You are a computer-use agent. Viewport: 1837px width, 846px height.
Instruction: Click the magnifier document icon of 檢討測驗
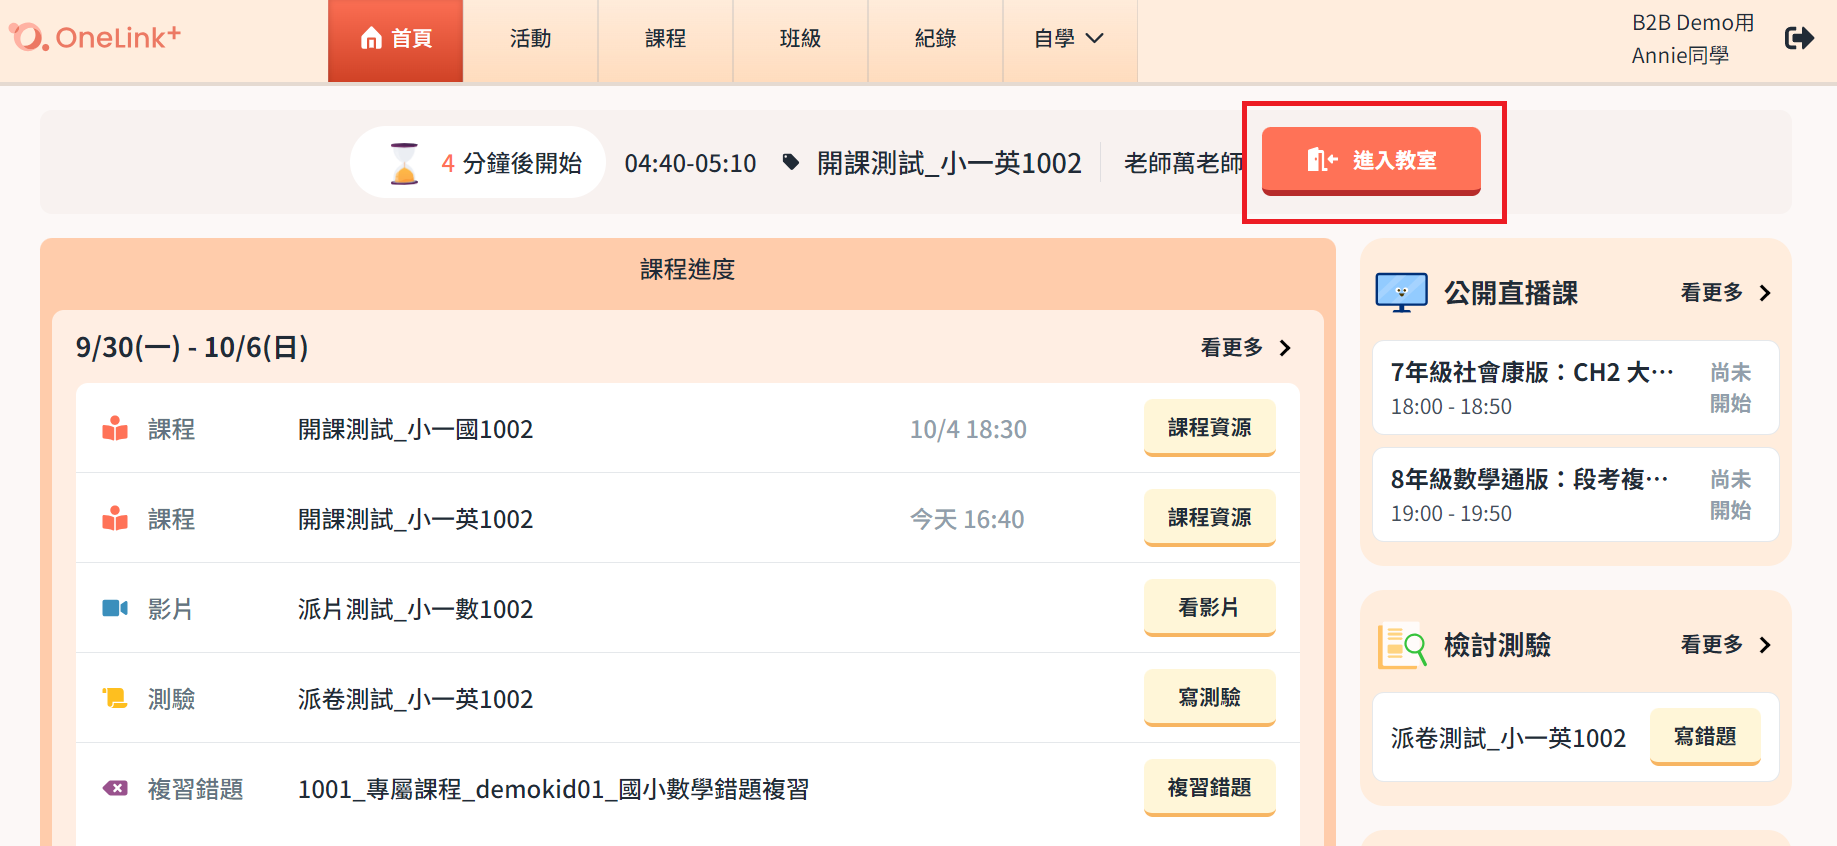(x=1401, y=646)
